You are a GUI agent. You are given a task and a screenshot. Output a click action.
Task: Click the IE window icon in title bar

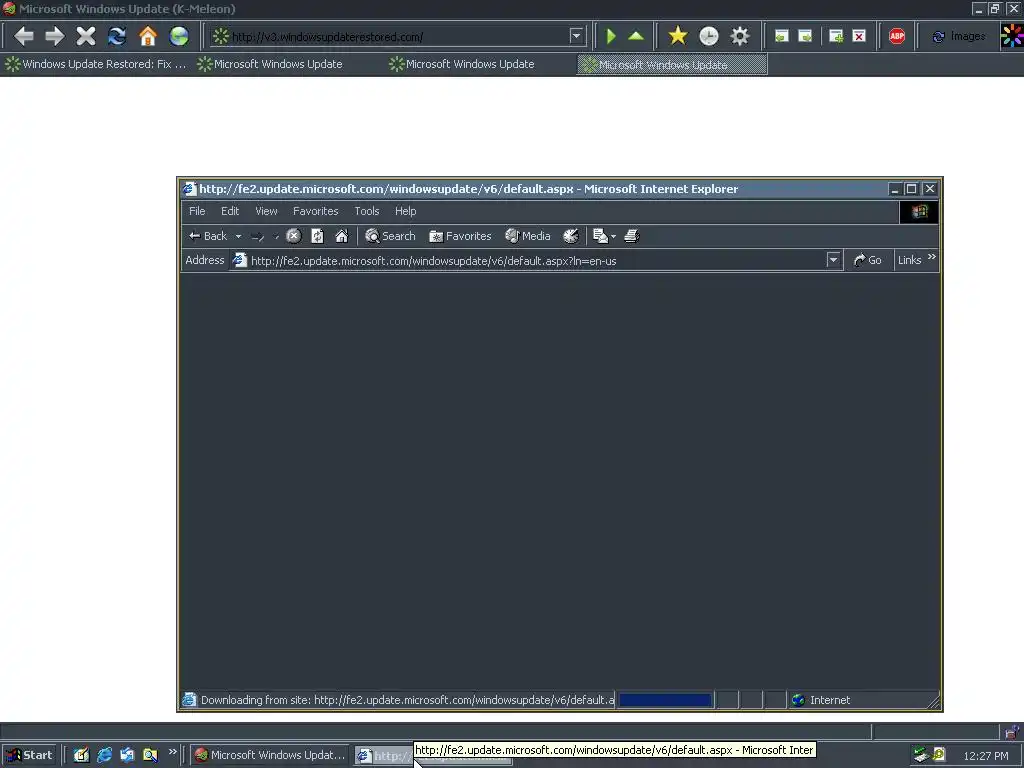tap(189, 189)
